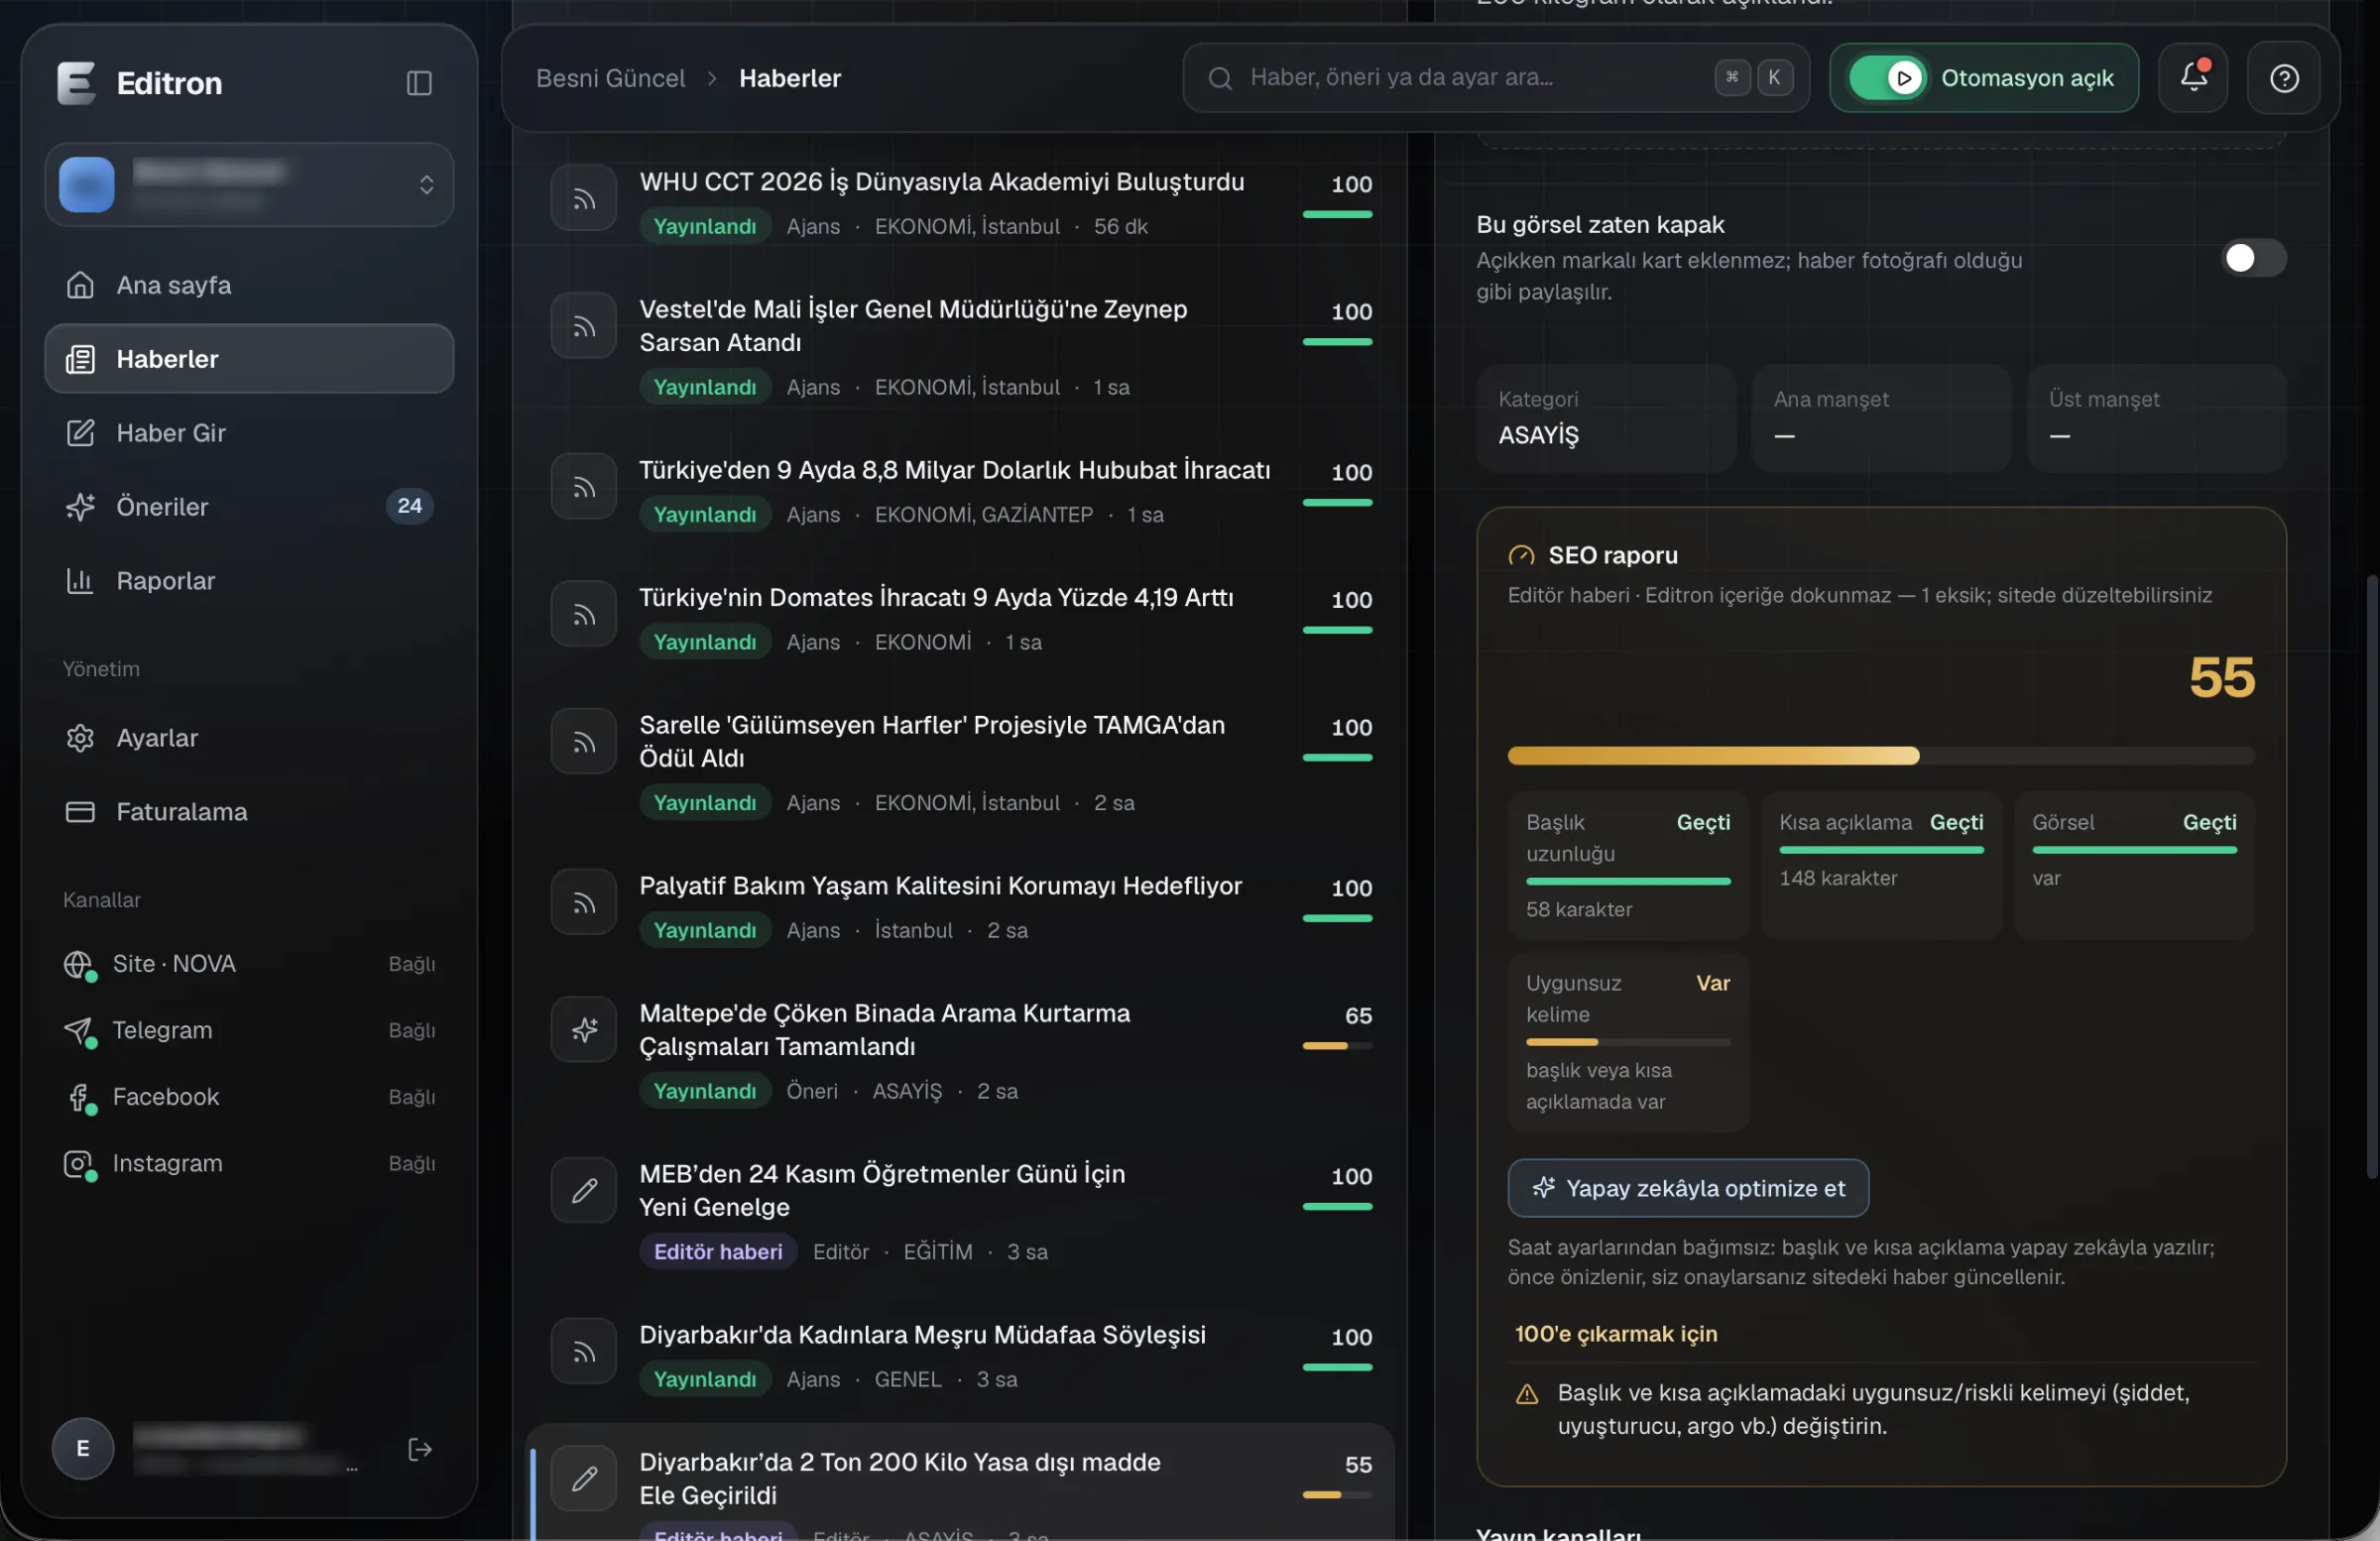
Task: Click the search magnifier icon
Action: (1220, 78)
